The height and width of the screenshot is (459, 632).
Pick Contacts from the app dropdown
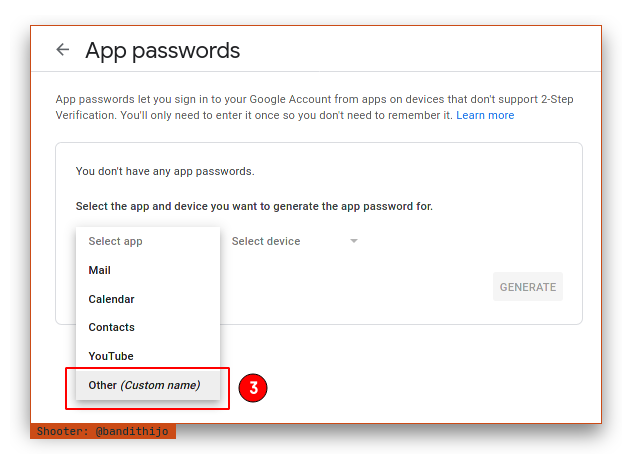[x=111, y=327]
